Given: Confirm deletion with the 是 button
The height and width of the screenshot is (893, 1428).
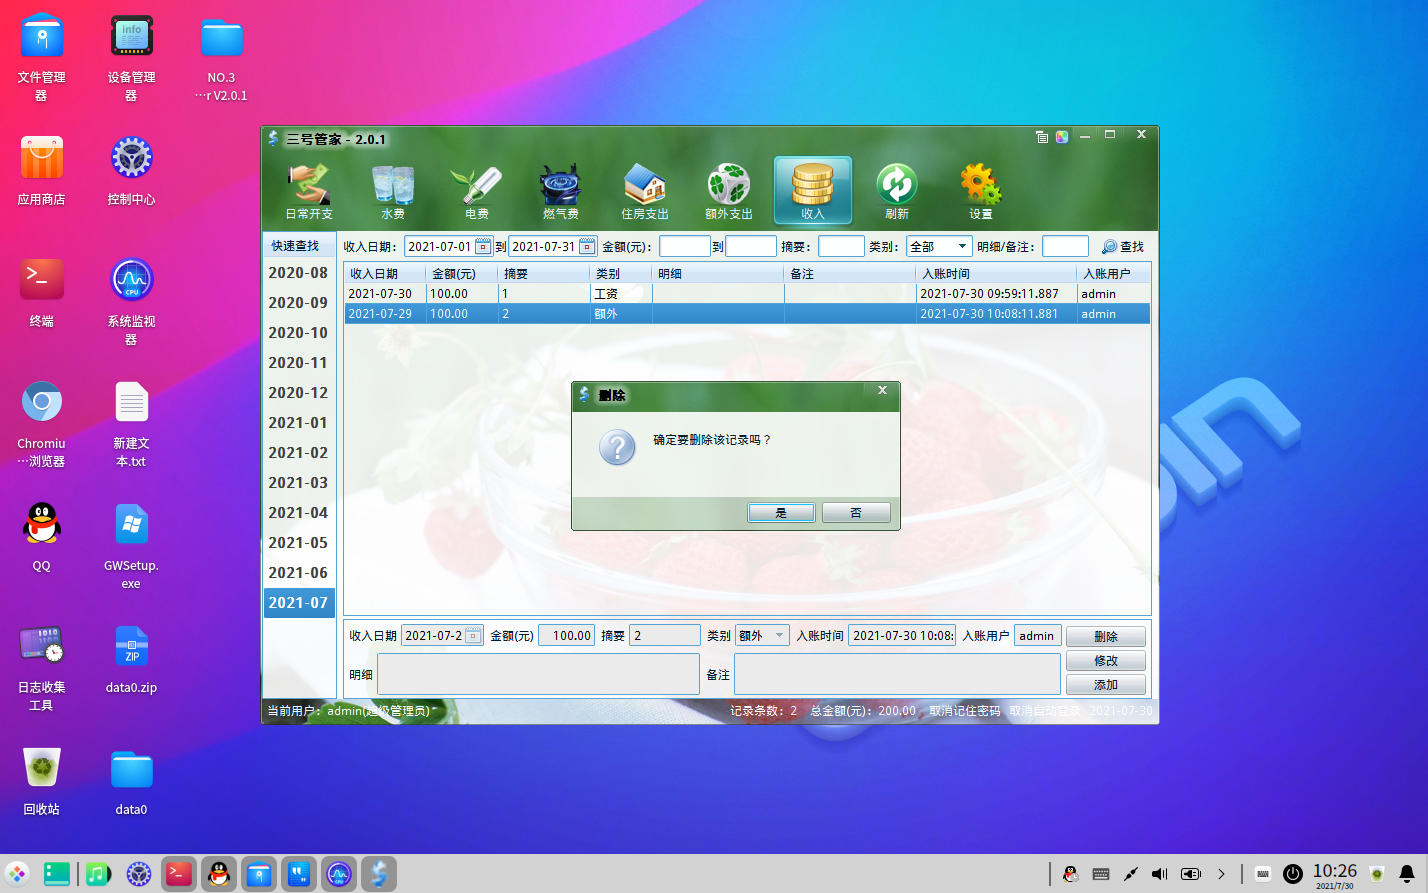Looking at the screenshot, I should click(781, 512).
